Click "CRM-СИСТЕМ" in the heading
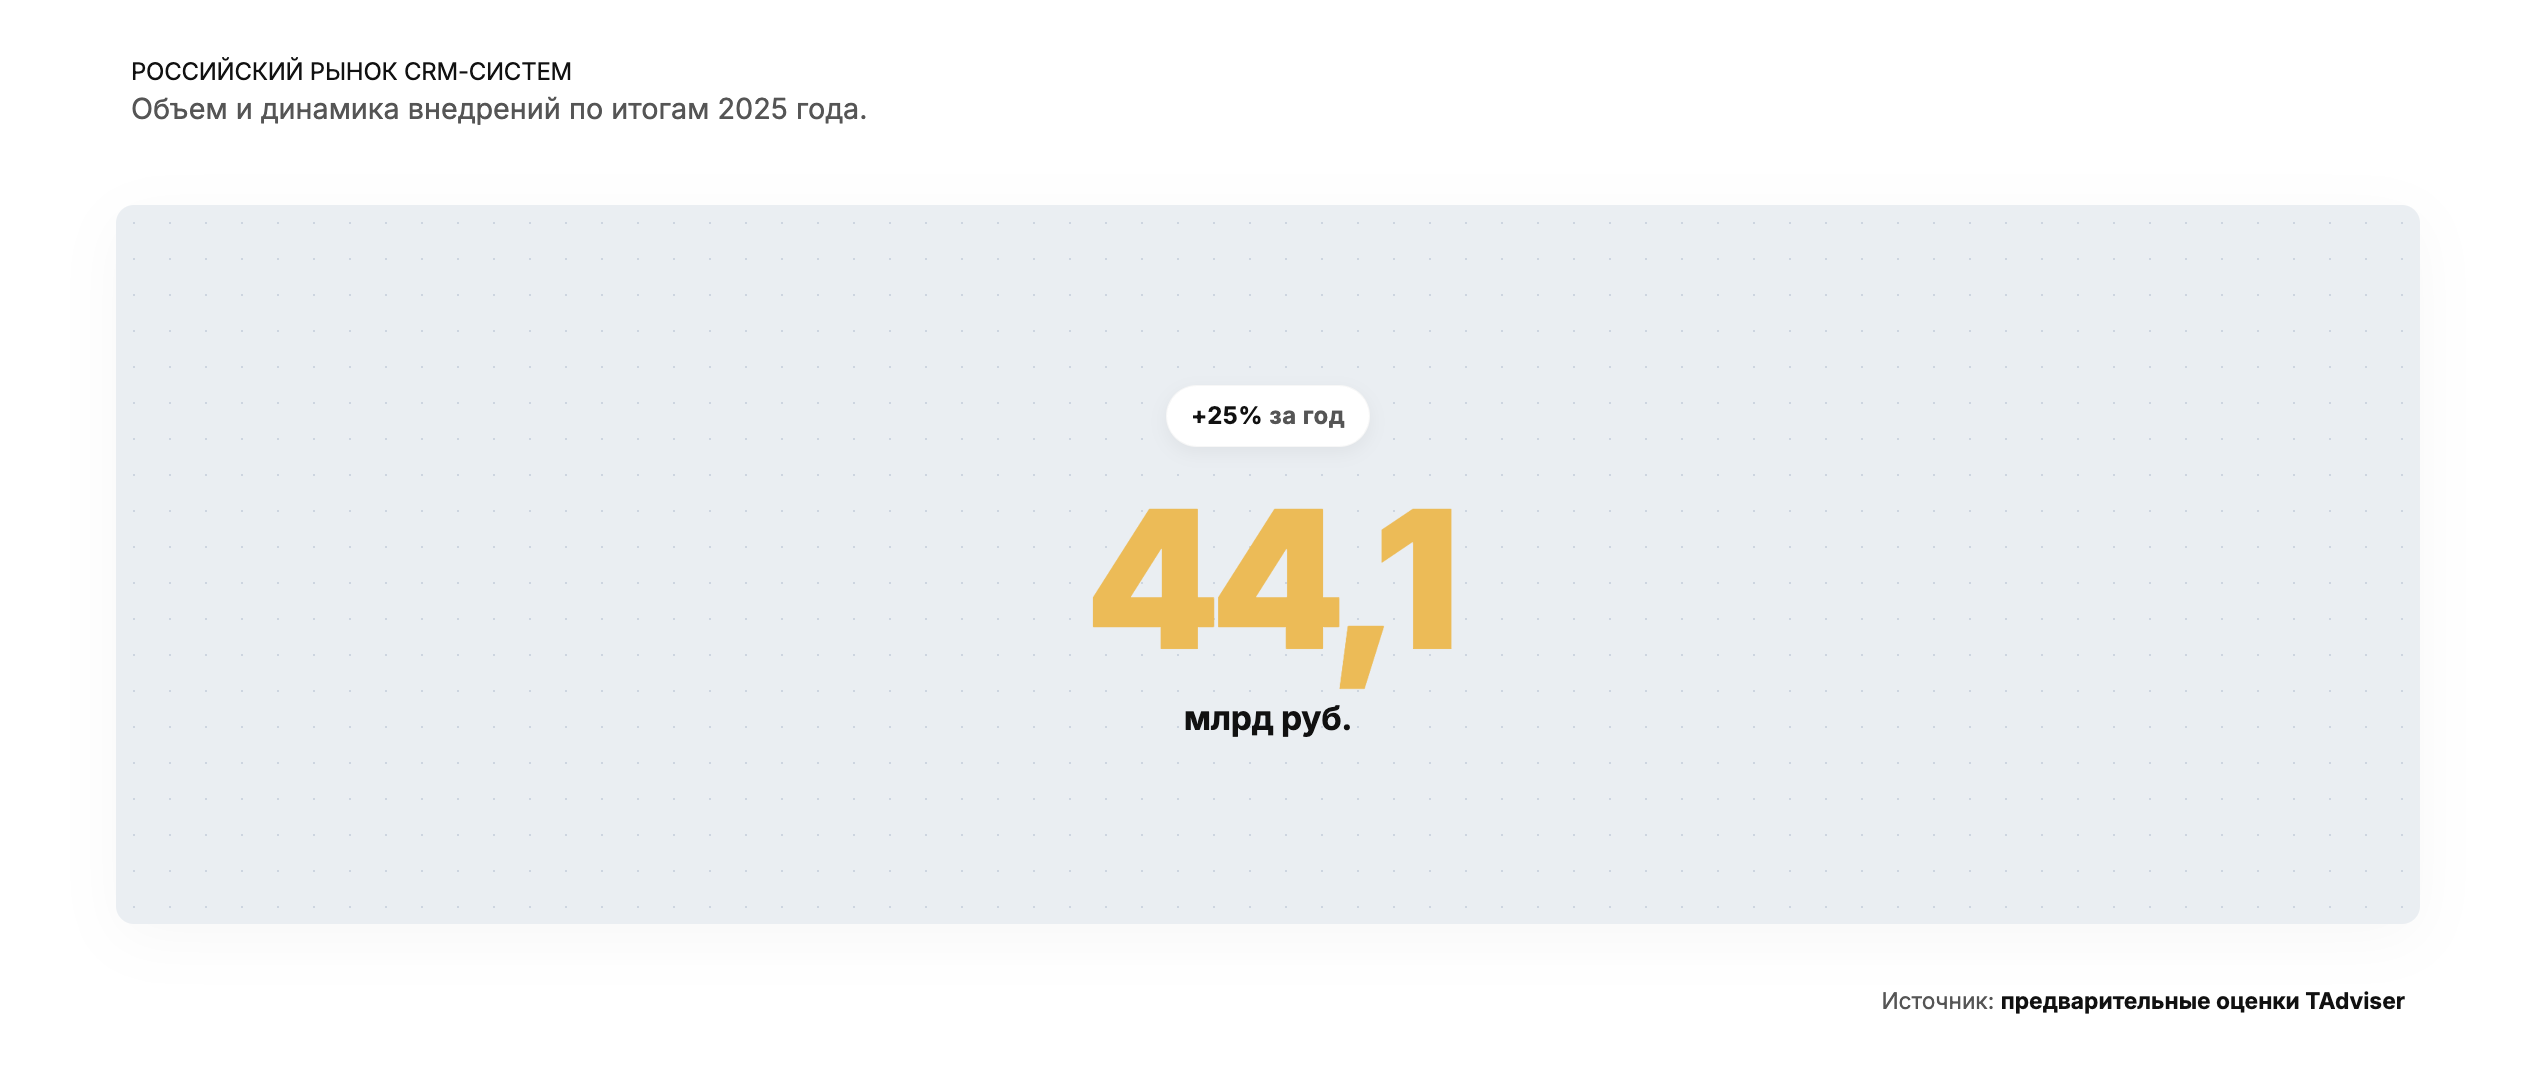Viewport: 2528px width, 1081px height. coord(488,72)
